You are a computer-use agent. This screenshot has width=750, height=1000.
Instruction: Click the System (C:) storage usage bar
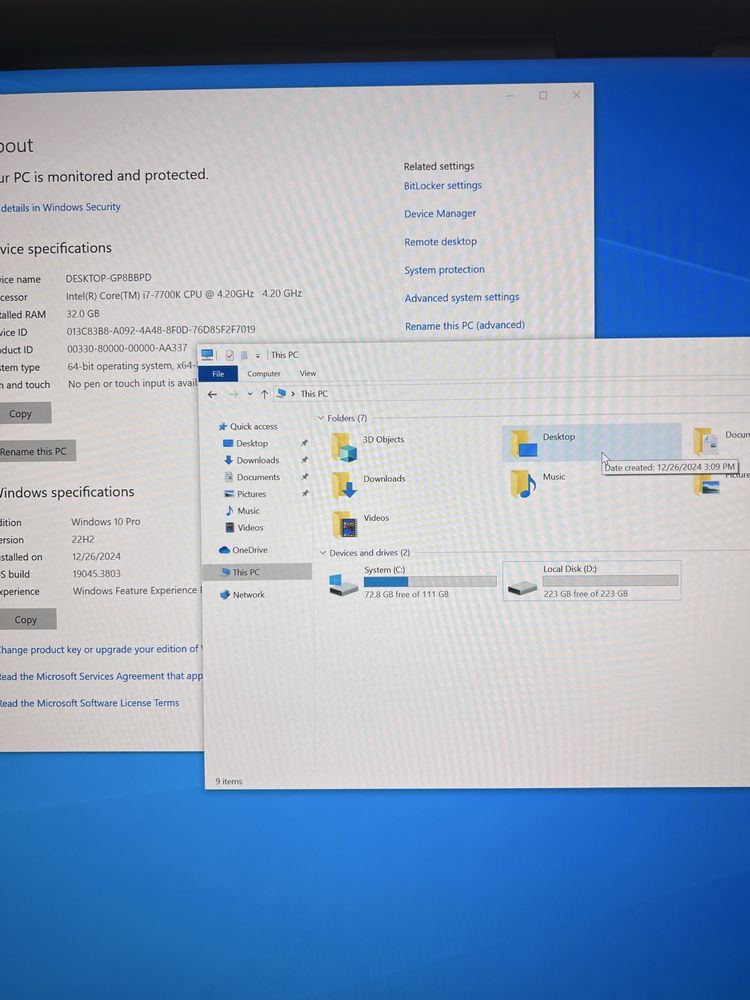430,582
